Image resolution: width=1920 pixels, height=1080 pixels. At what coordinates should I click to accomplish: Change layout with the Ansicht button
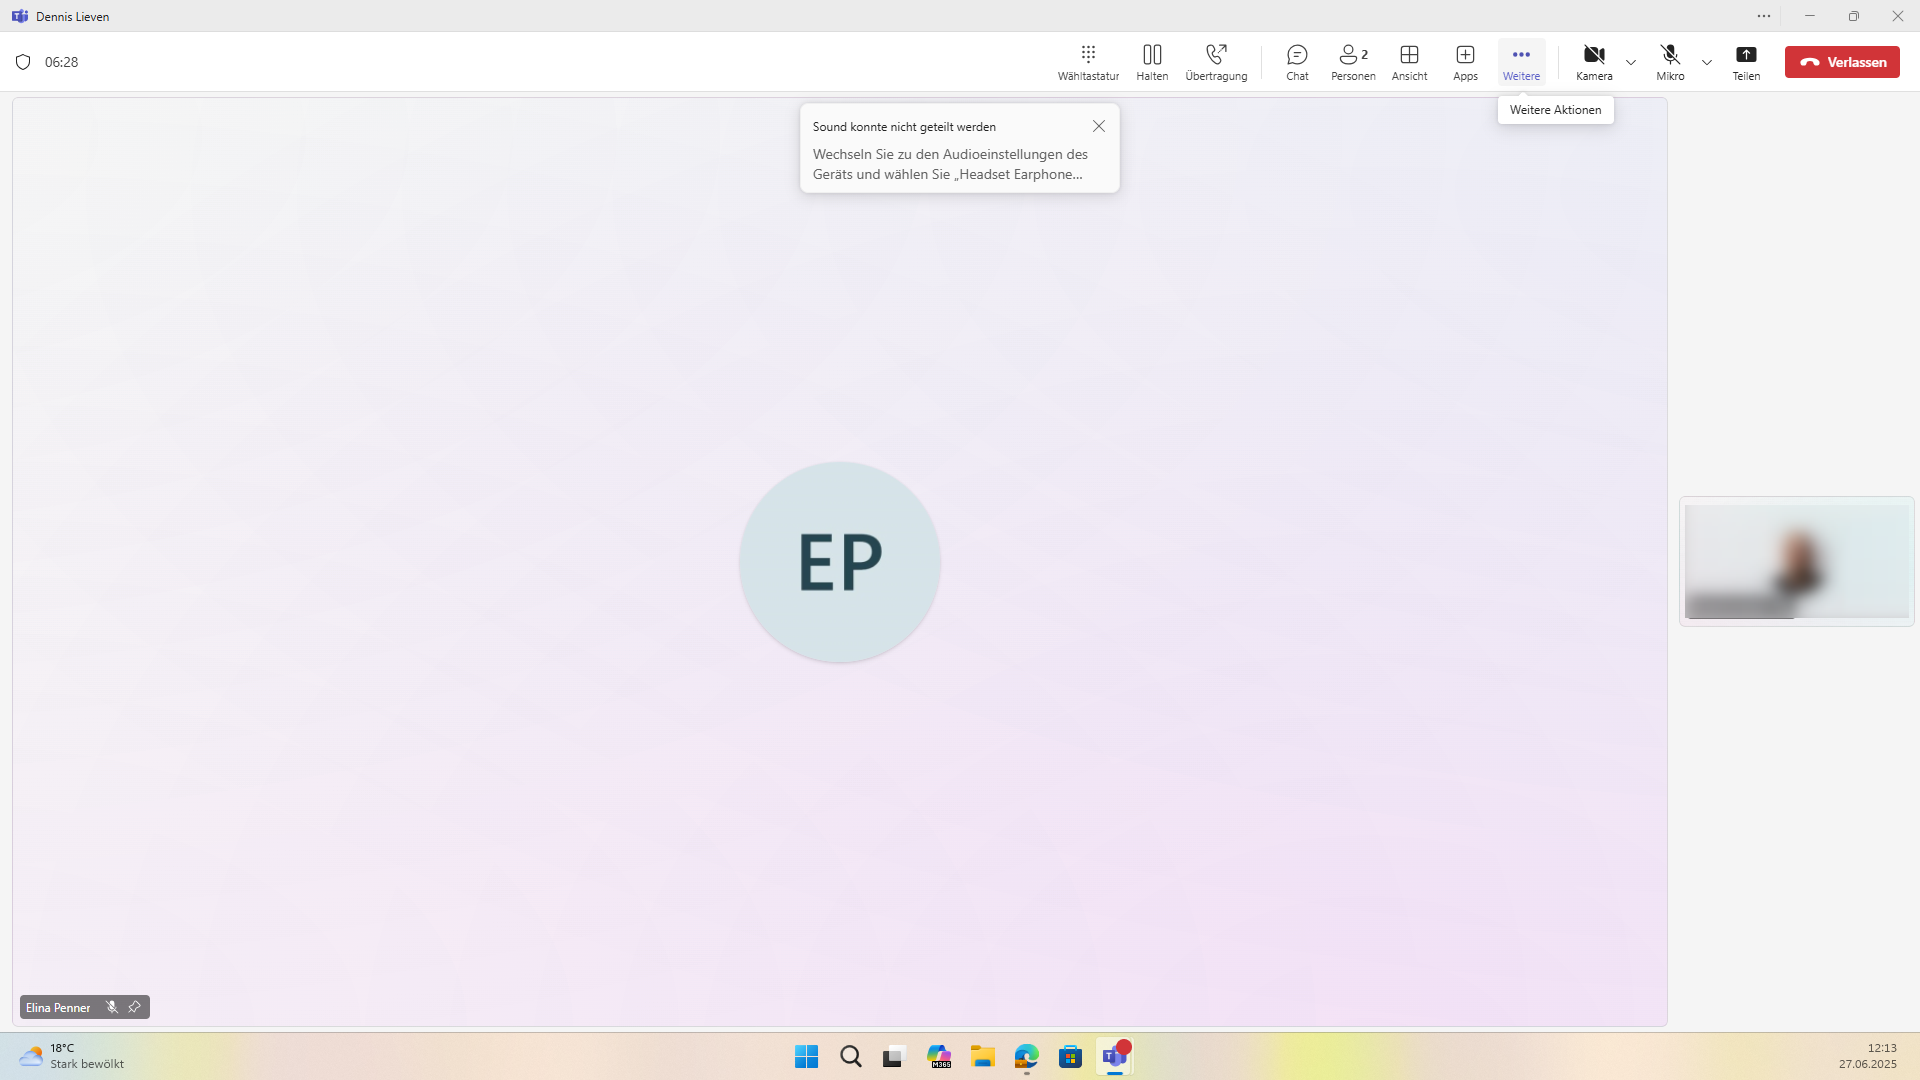pos(1409,62)
